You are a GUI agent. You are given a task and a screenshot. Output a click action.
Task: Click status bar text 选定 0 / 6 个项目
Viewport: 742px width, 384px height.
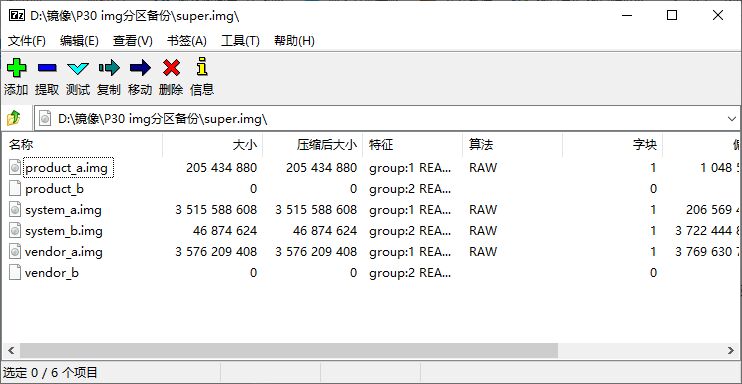click(x=51, y=373)
